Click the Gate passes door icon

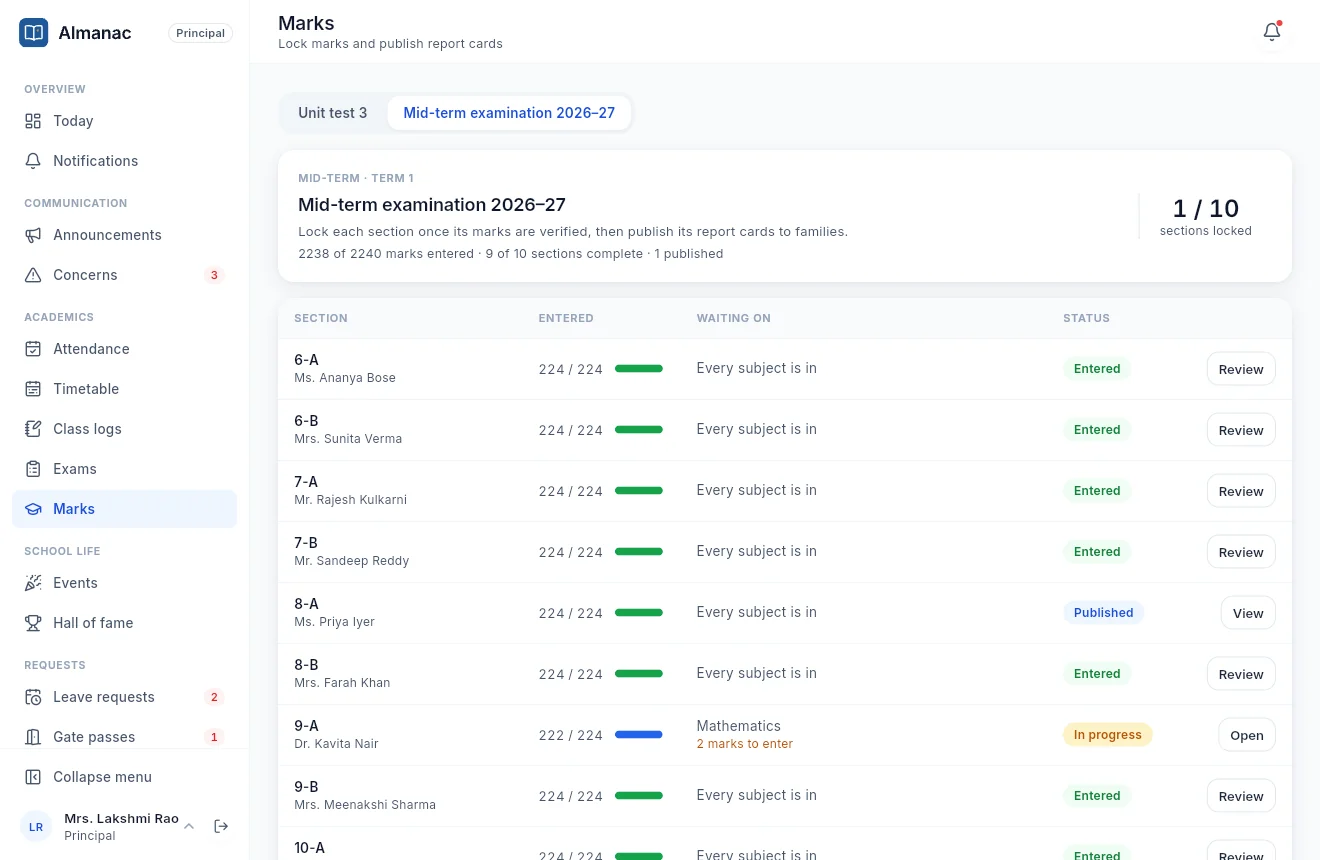[33, 737]
